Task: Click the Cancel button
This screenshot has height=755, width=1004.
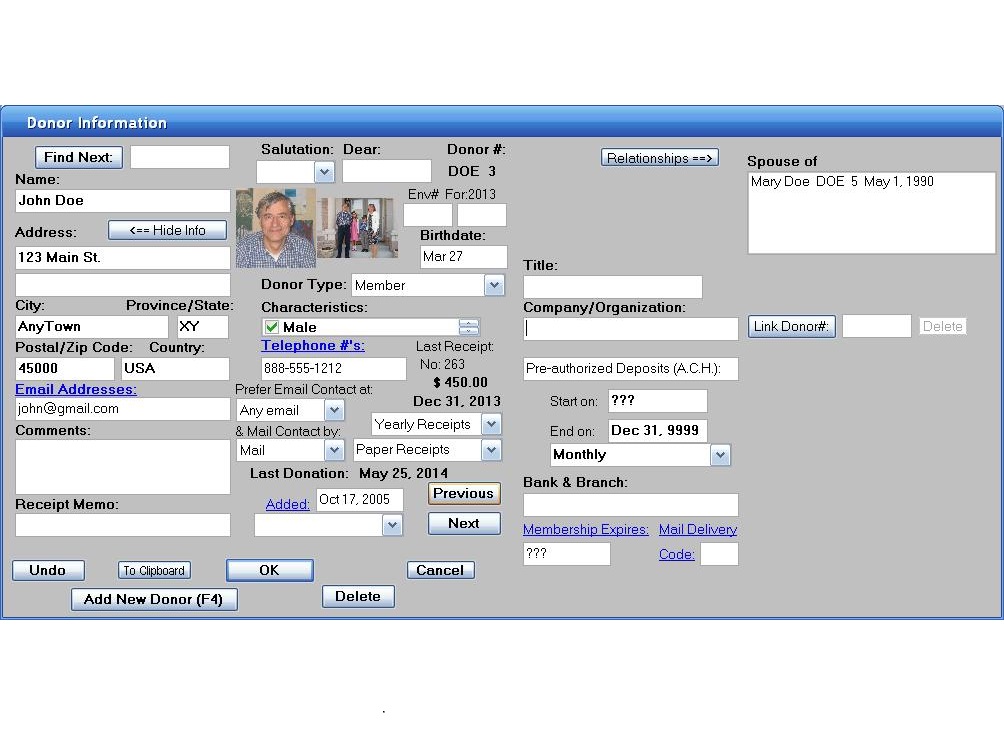Action: pyautogui.click(x=441, y=570)
